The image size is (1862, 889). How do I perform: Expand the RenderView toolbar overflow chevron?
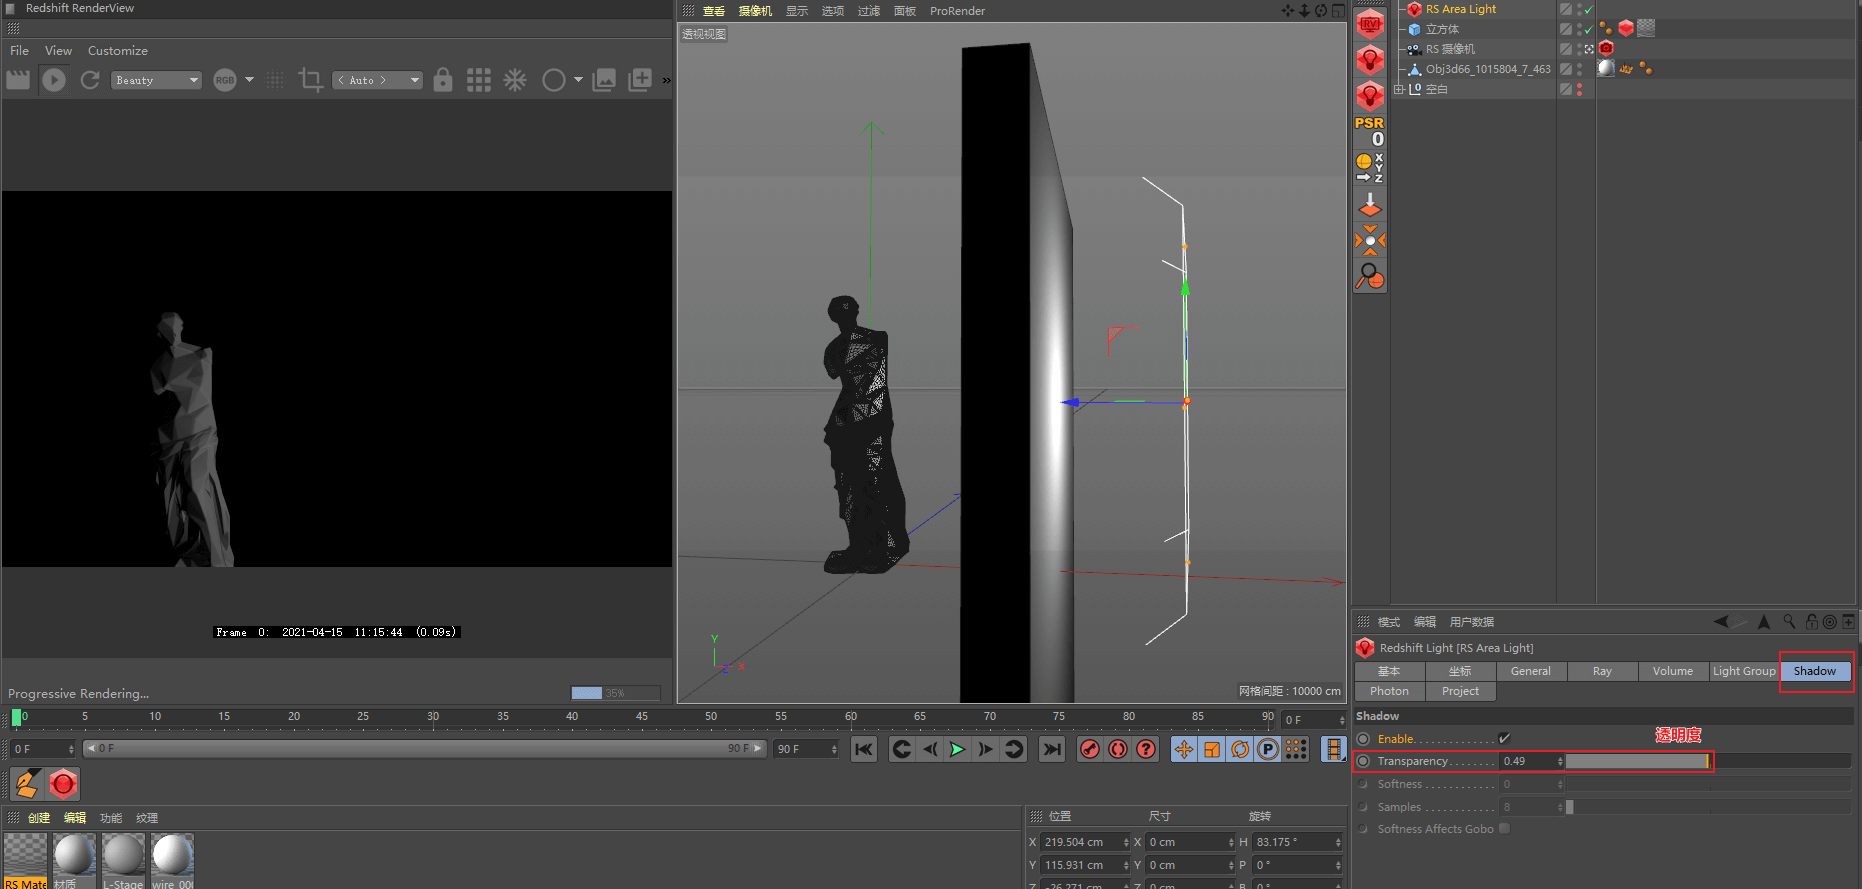point(666,80)
